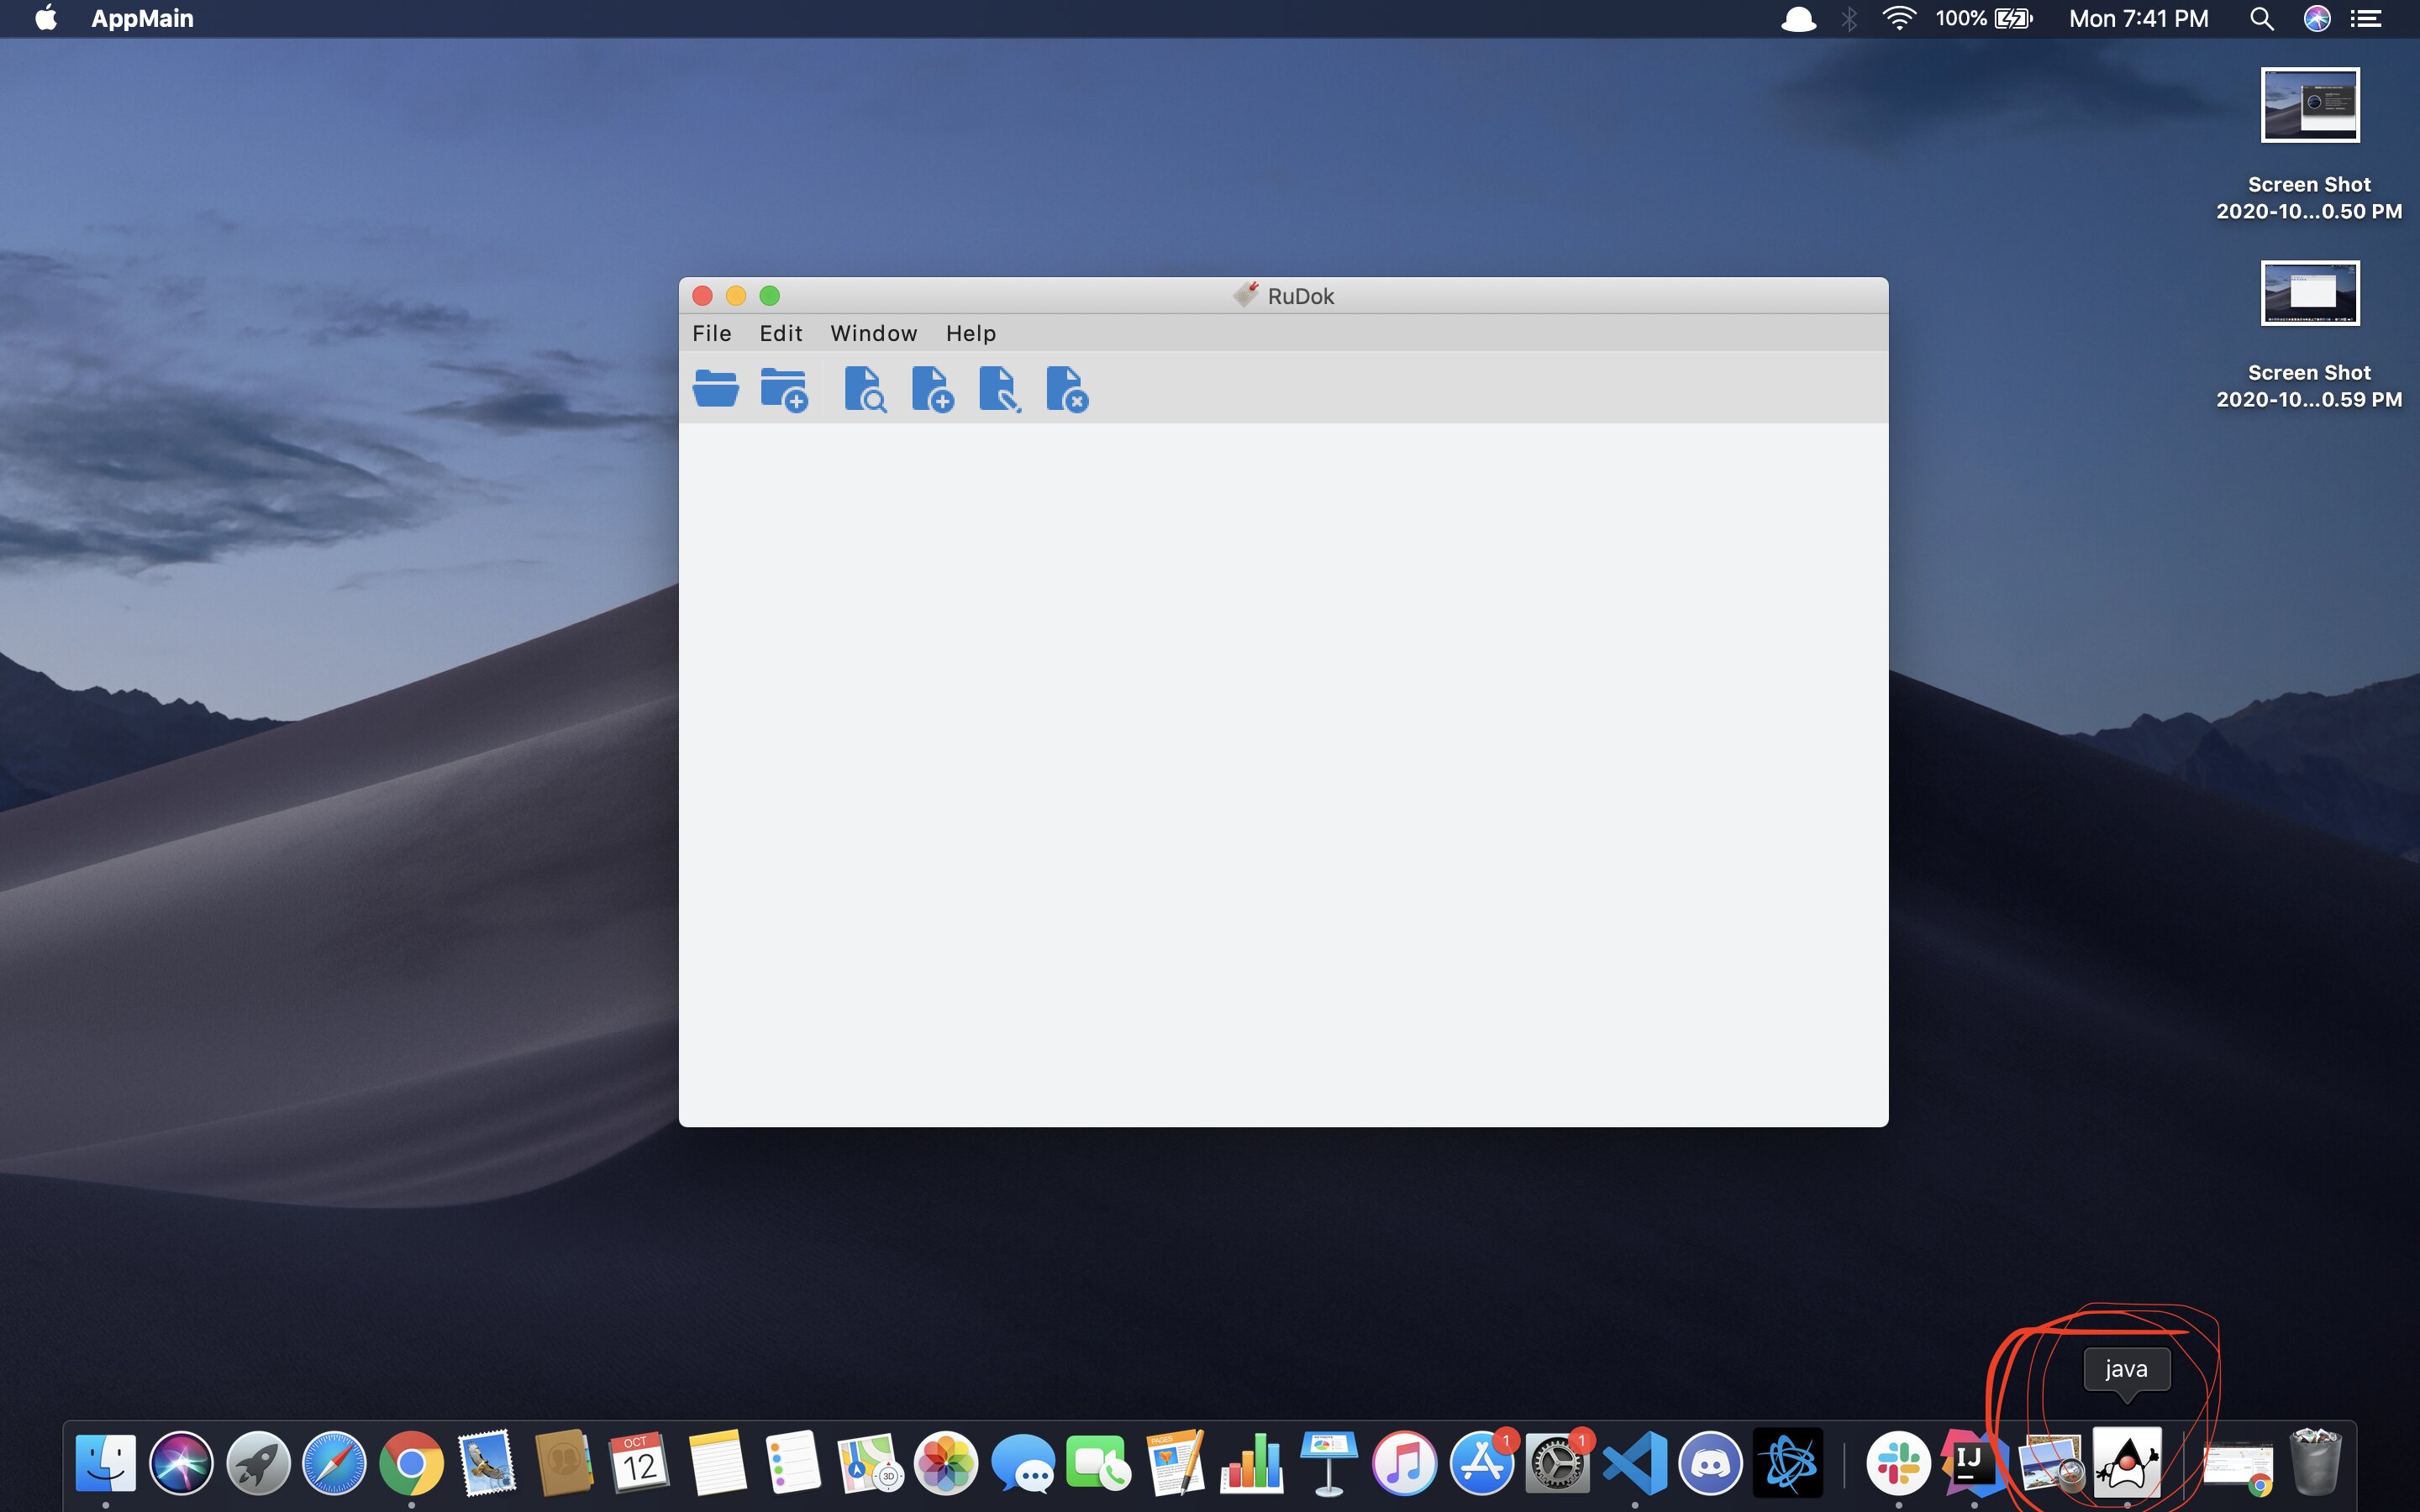
Task: Open the circled java app in the Dock
Action: (2127, 1461)
